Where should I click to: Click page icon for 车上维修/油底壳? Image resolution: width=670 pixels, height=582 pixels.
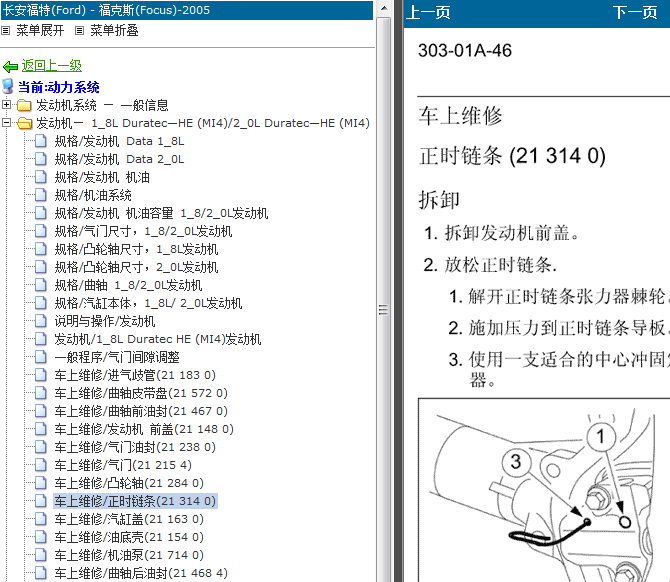[41, 537]
